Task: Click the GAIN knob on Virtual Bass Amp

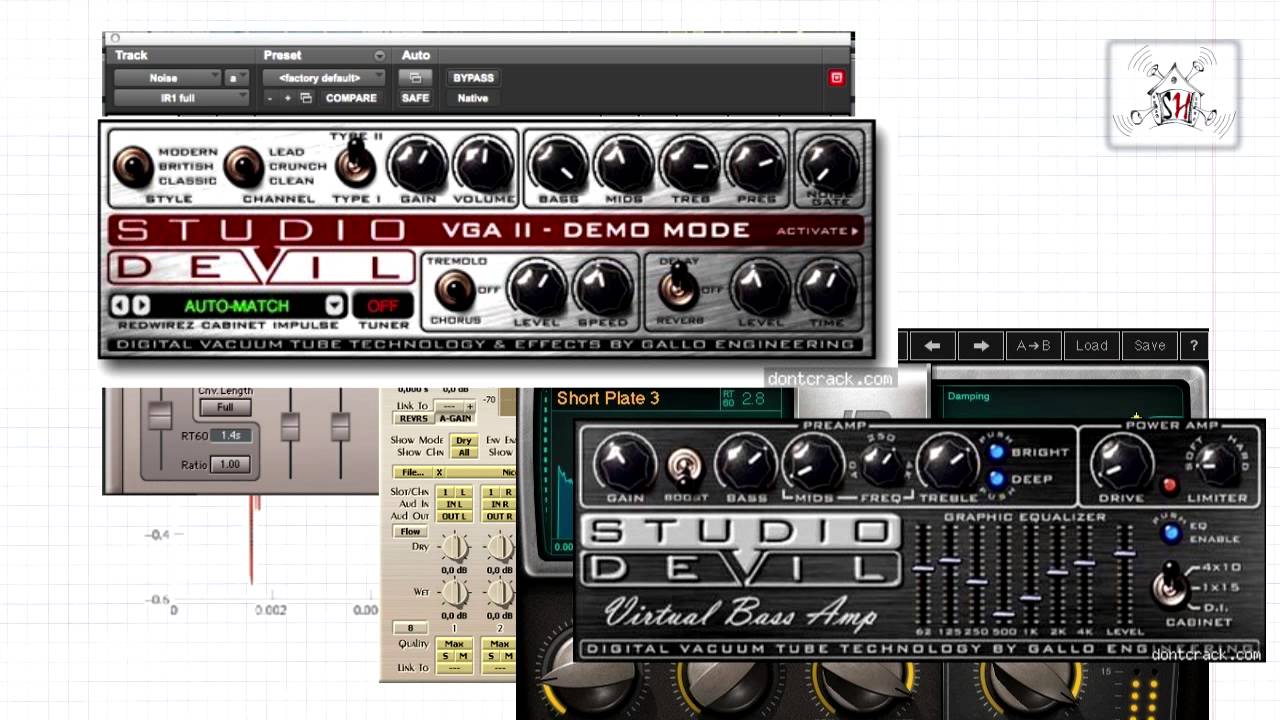Action: (x=625, y=463)
